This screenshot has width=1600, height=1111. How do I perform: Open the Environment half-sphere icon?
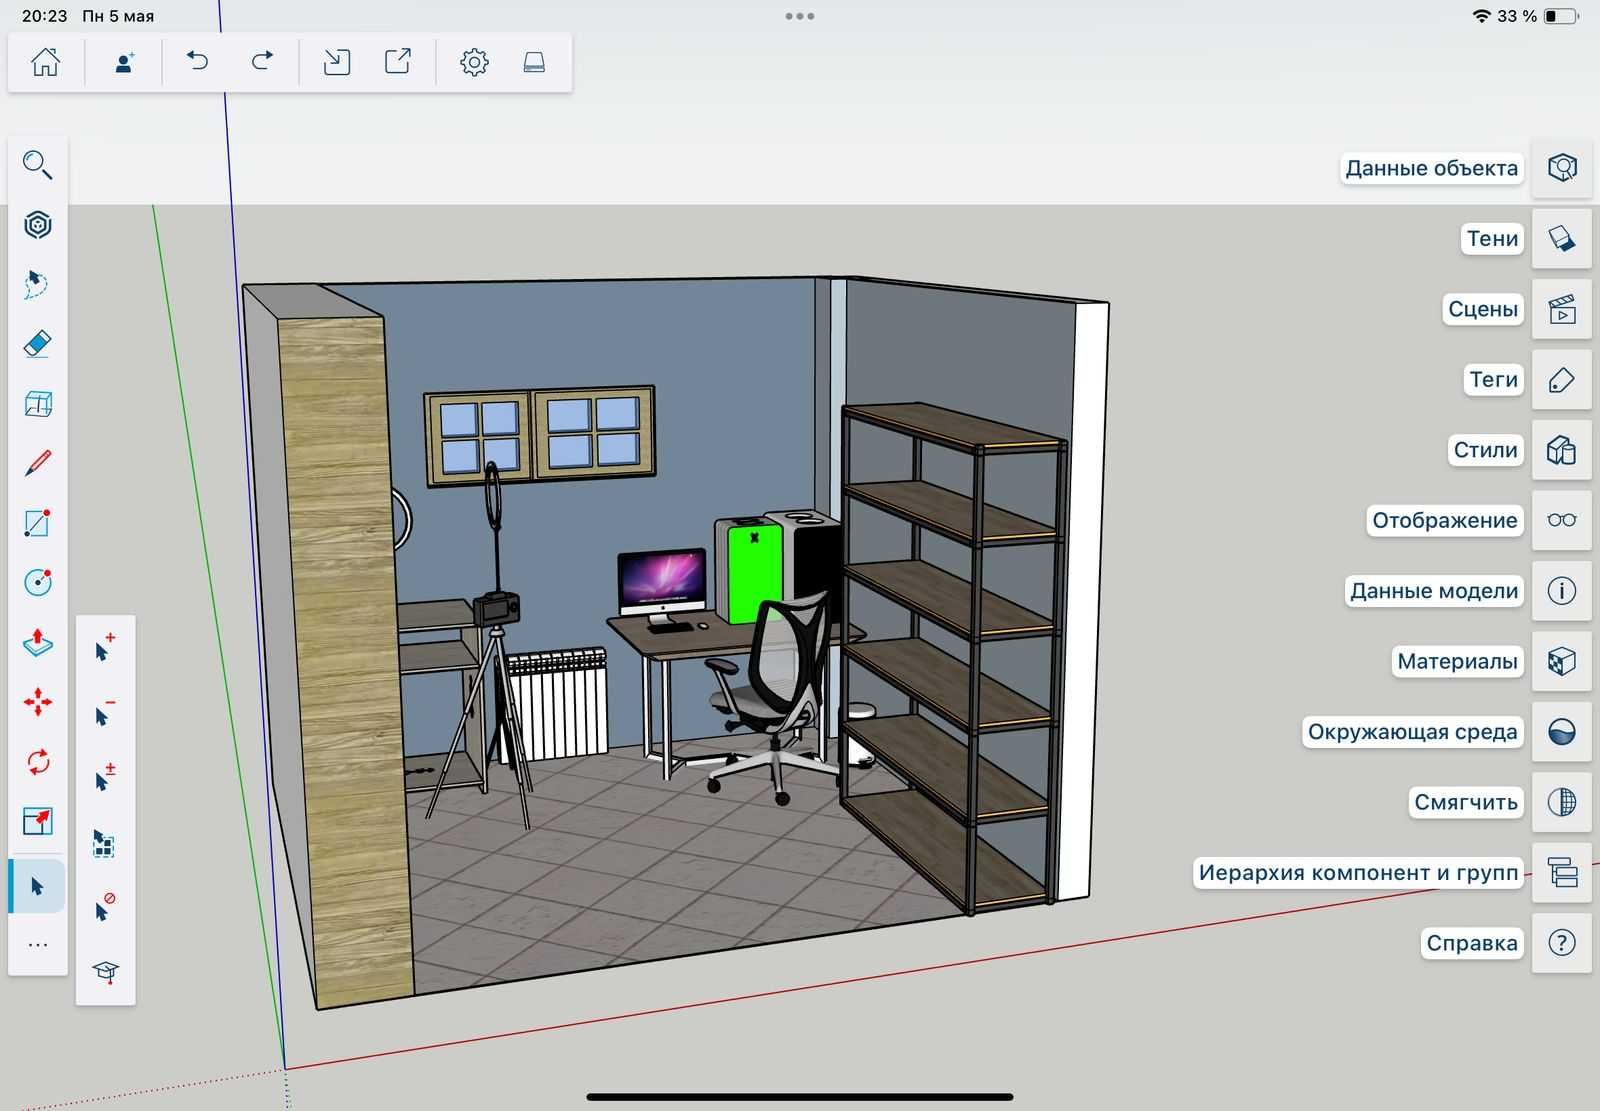click(x=1562, y=732)
